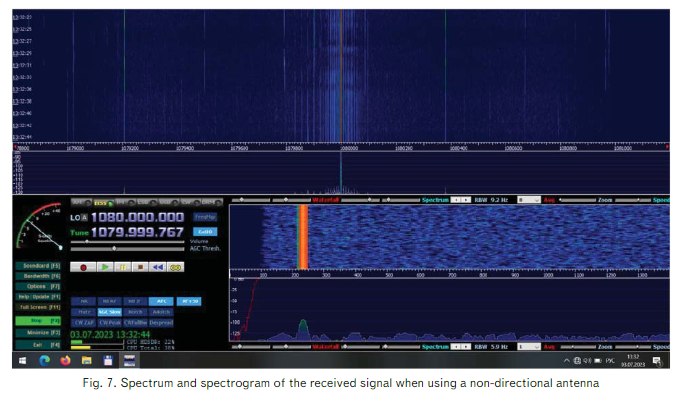Open Soundcard [F5] settings
Image resolution: width=682 pixels, height=400 pixels.
(x=38, y=266)
